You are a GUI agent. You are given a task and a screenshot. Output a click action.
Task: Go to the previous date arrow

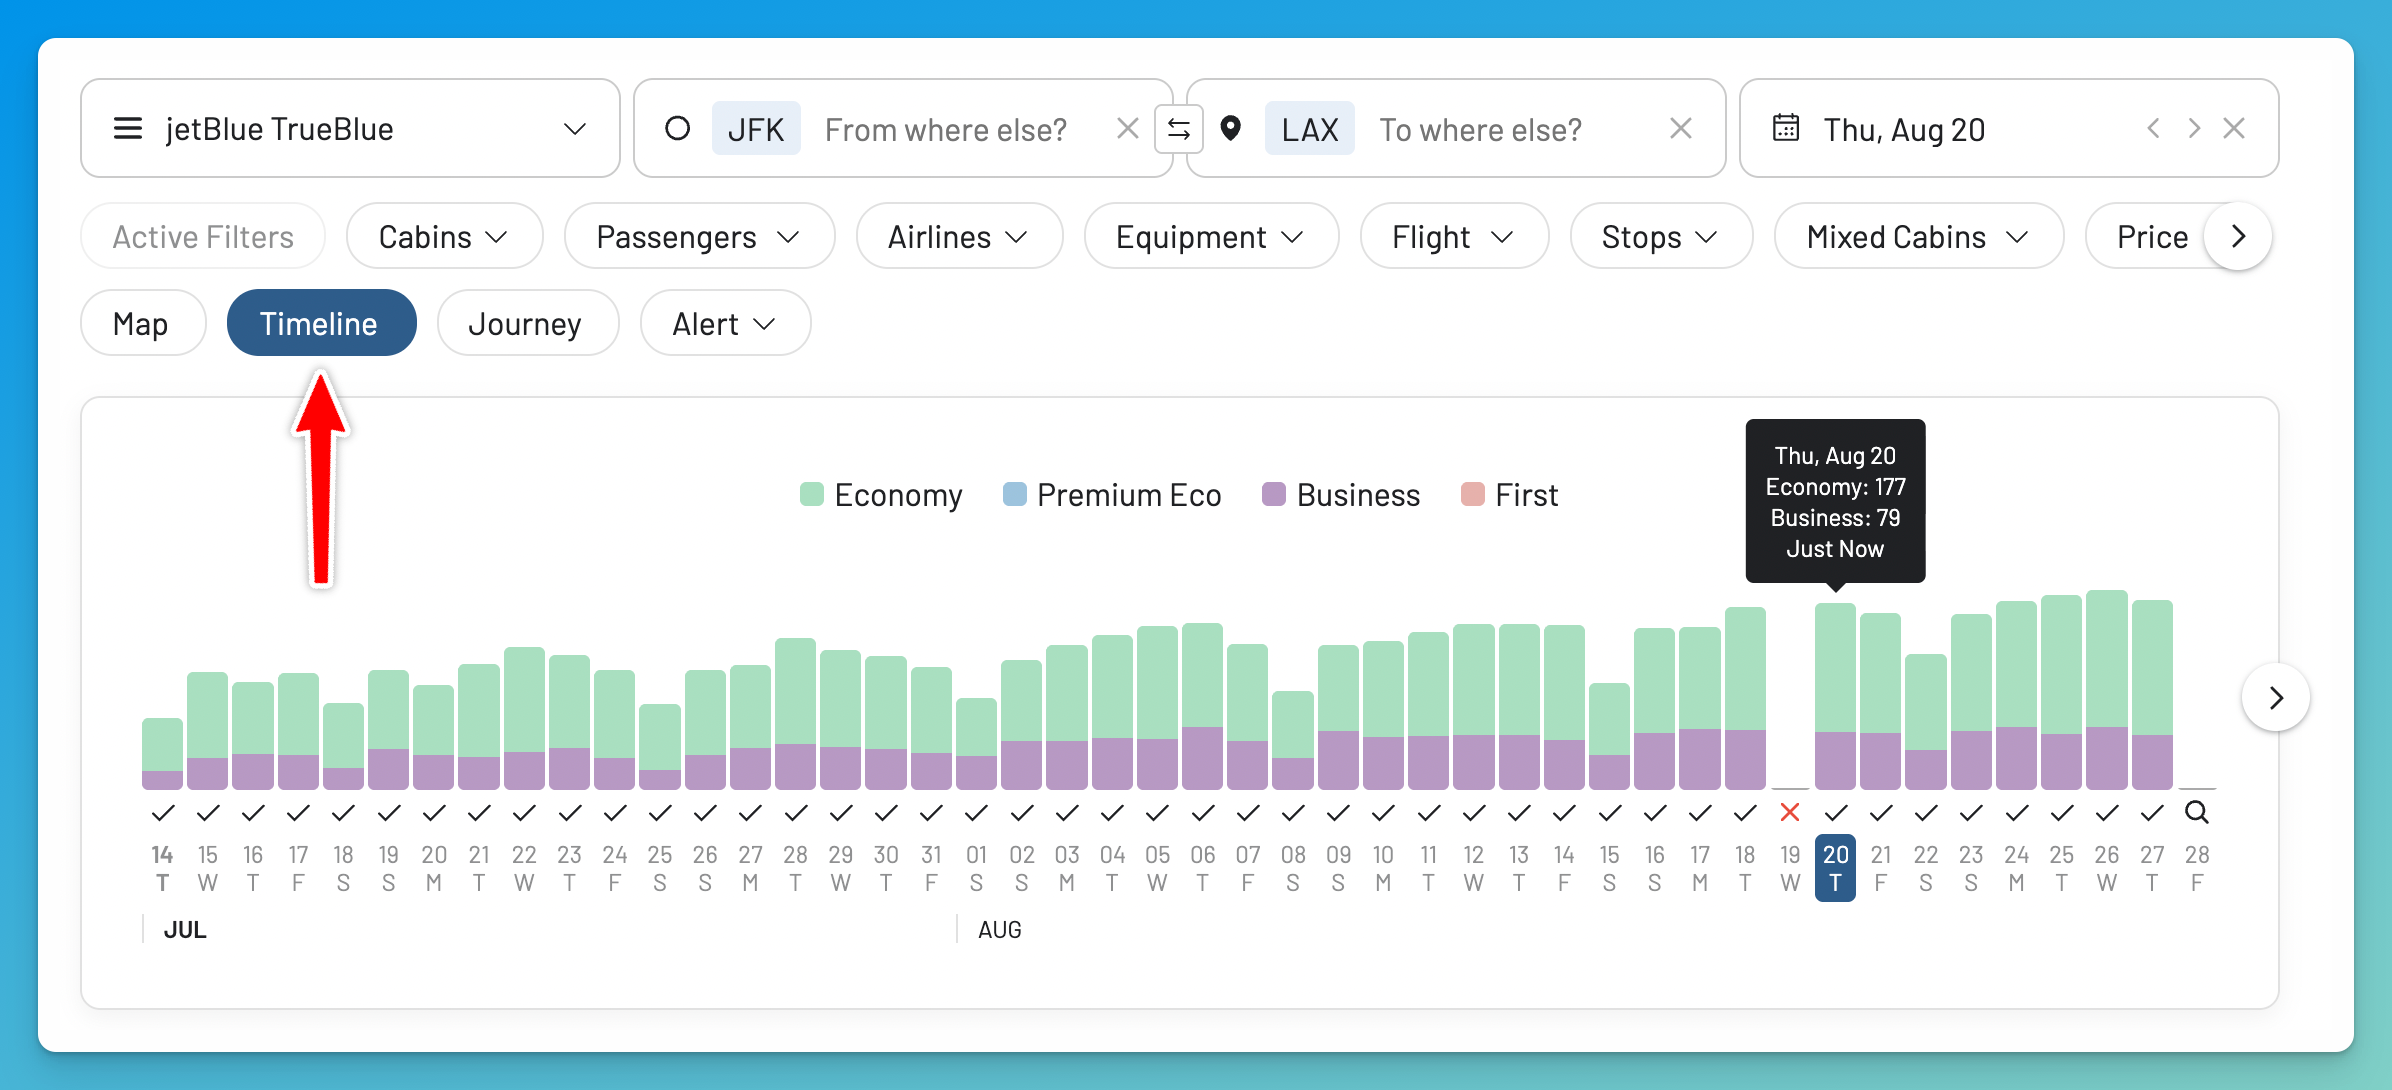[x=2153, y=128]
